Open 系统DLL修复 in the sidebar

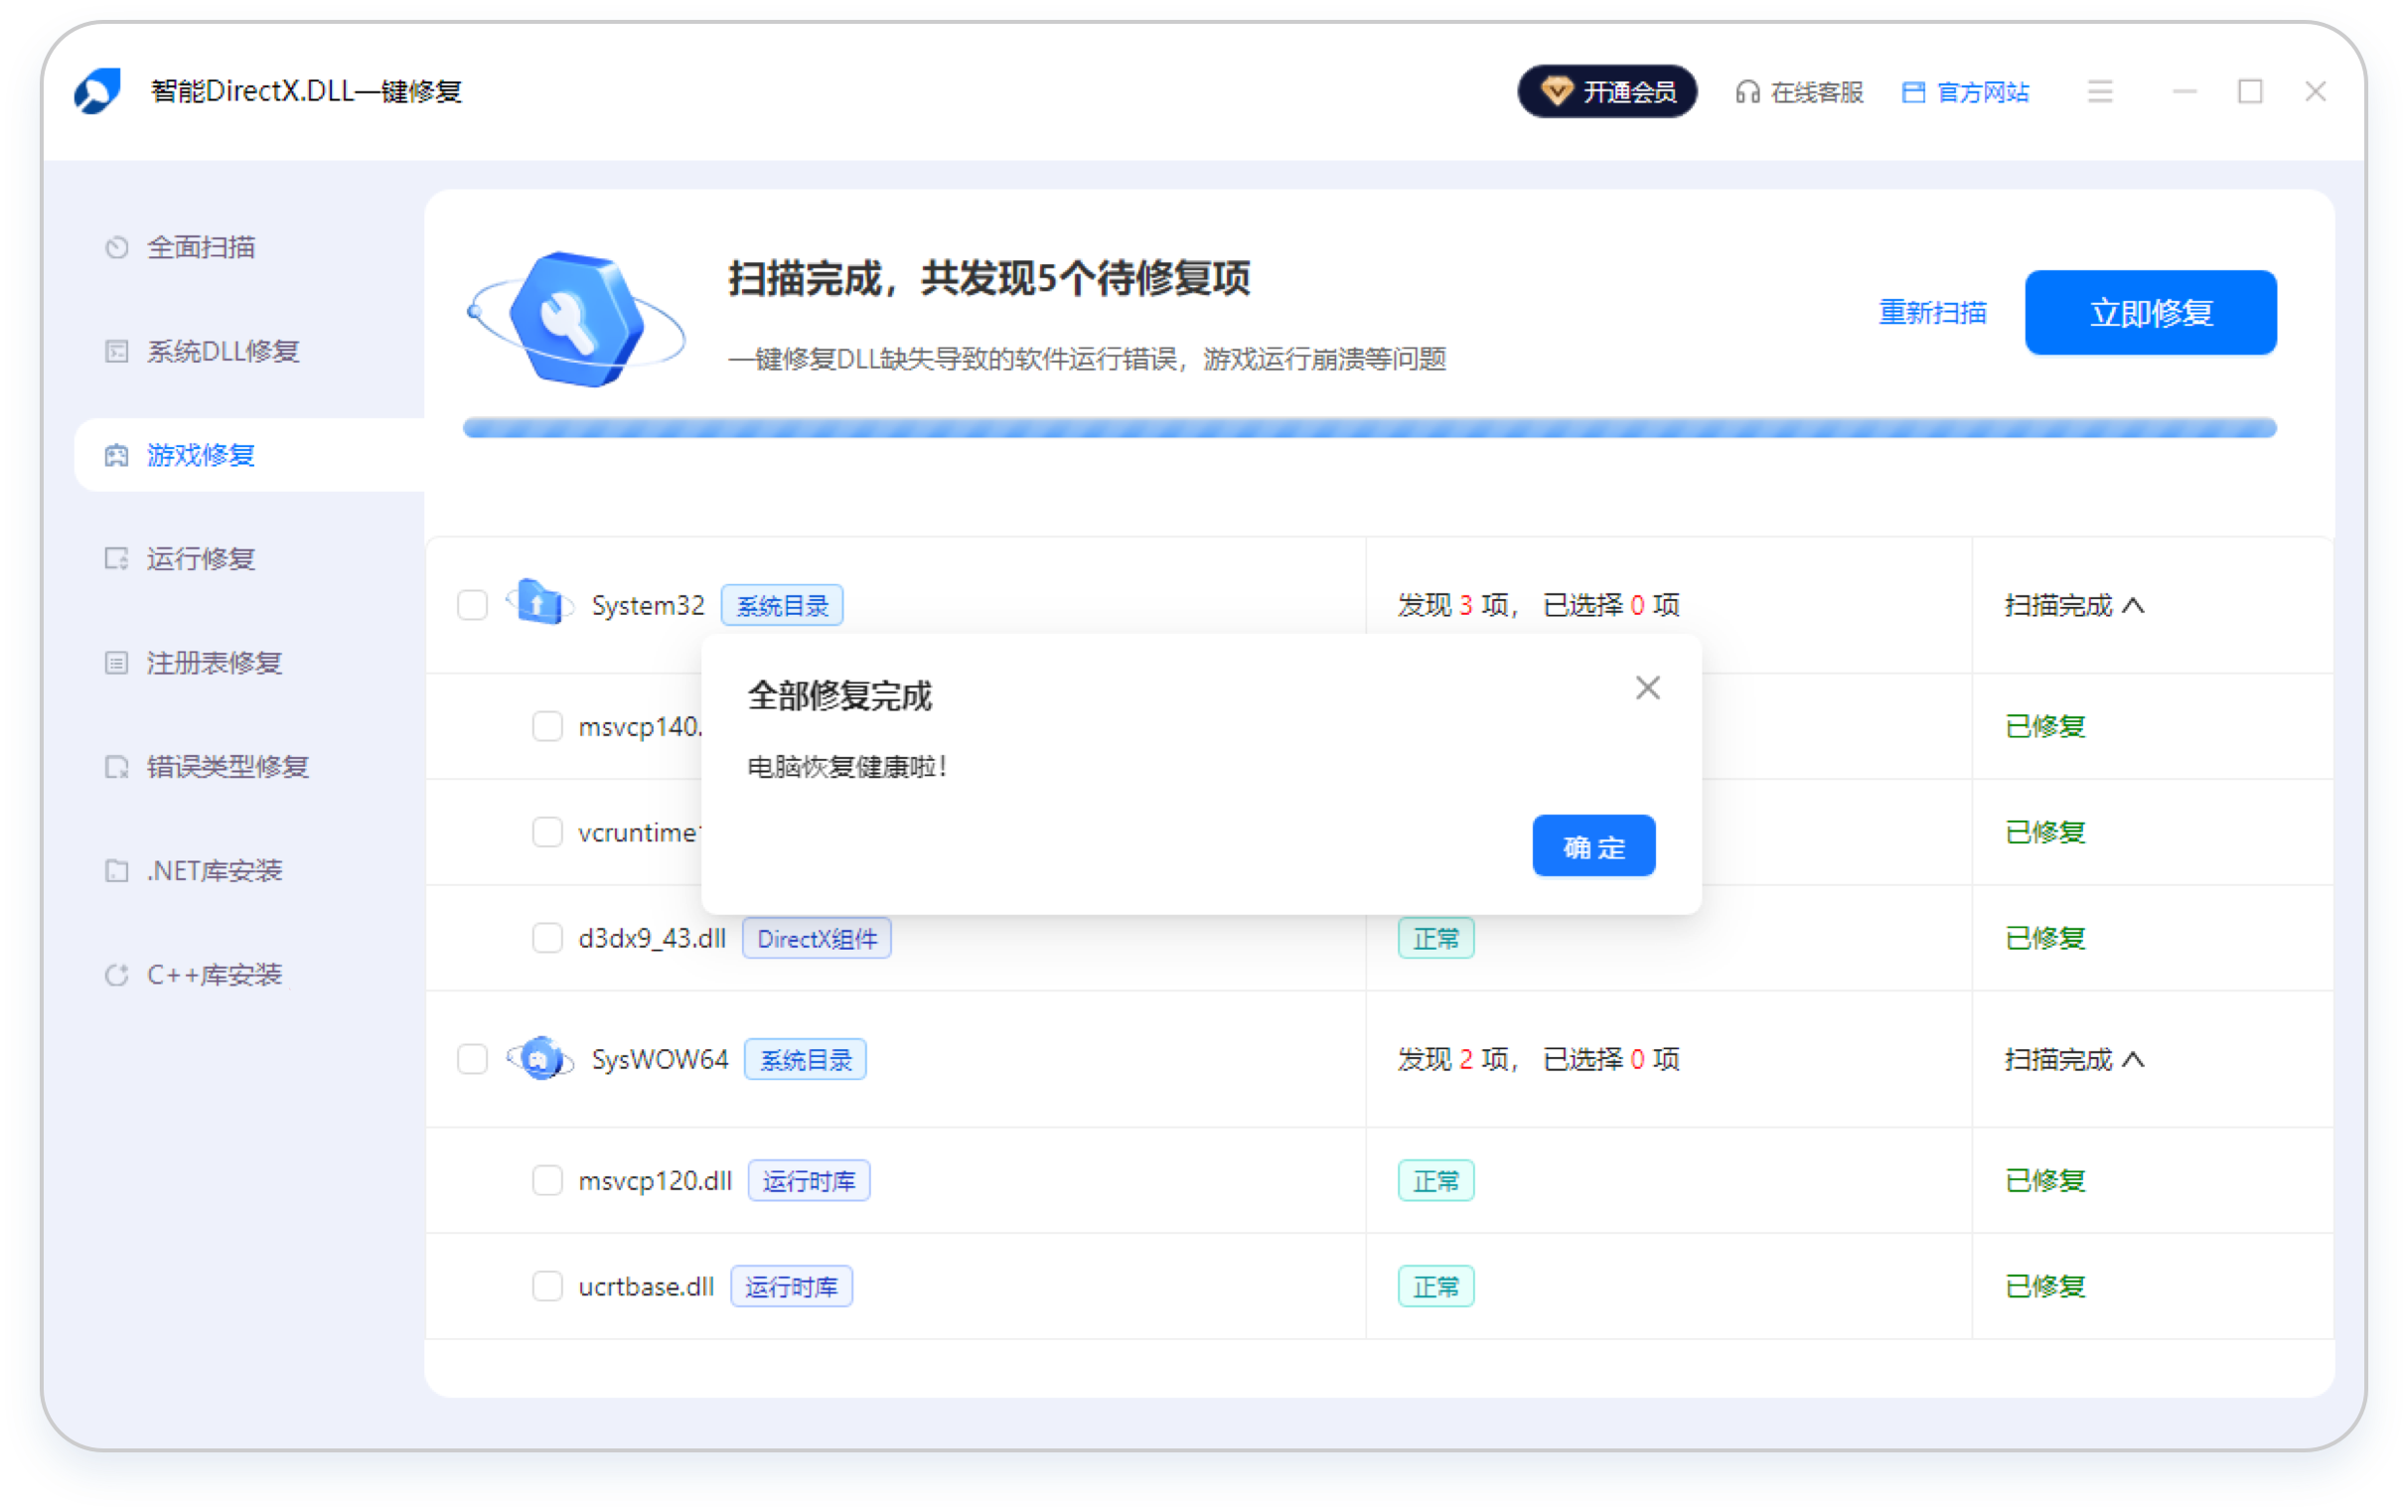(222, 351)
